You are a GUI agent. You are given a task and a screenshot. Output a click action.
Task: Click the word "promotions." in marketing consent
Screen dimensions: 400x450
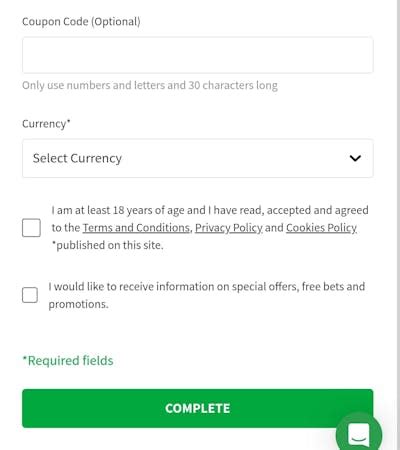point(78,304)
